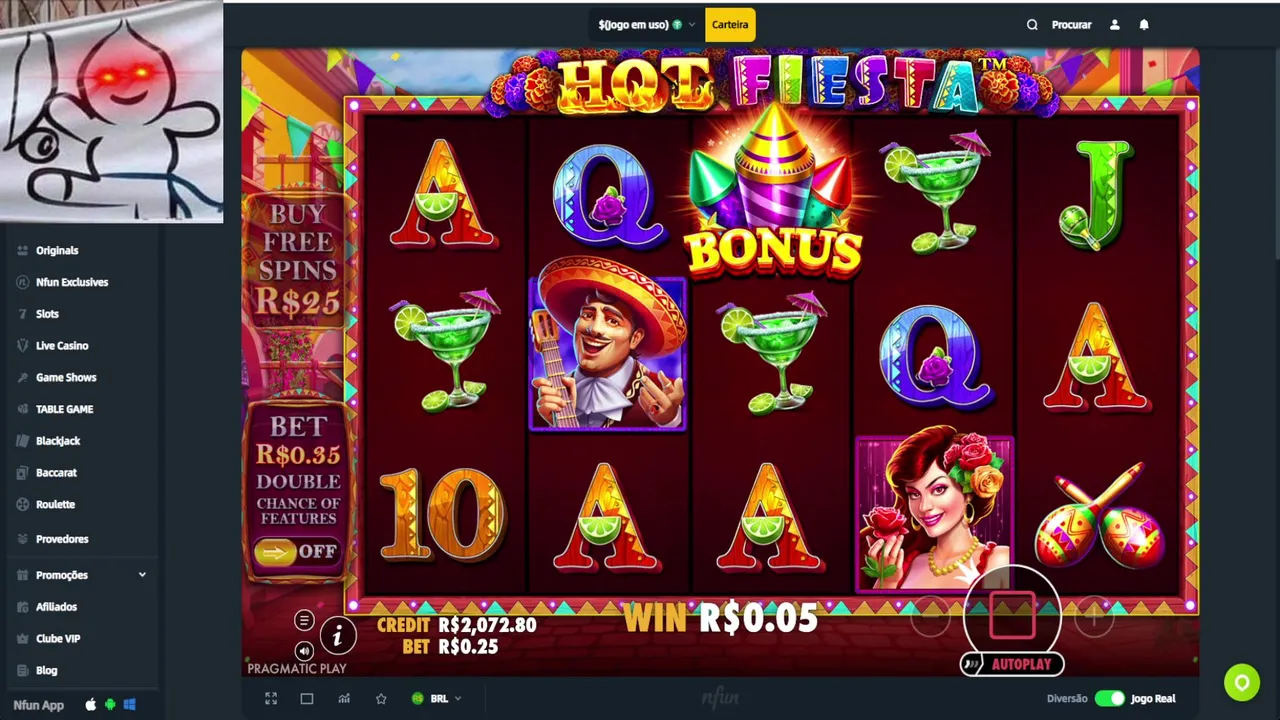Screen dimensions: 1280x720
Task: Increase the bet with plus button
Action: click(1093, 618)
